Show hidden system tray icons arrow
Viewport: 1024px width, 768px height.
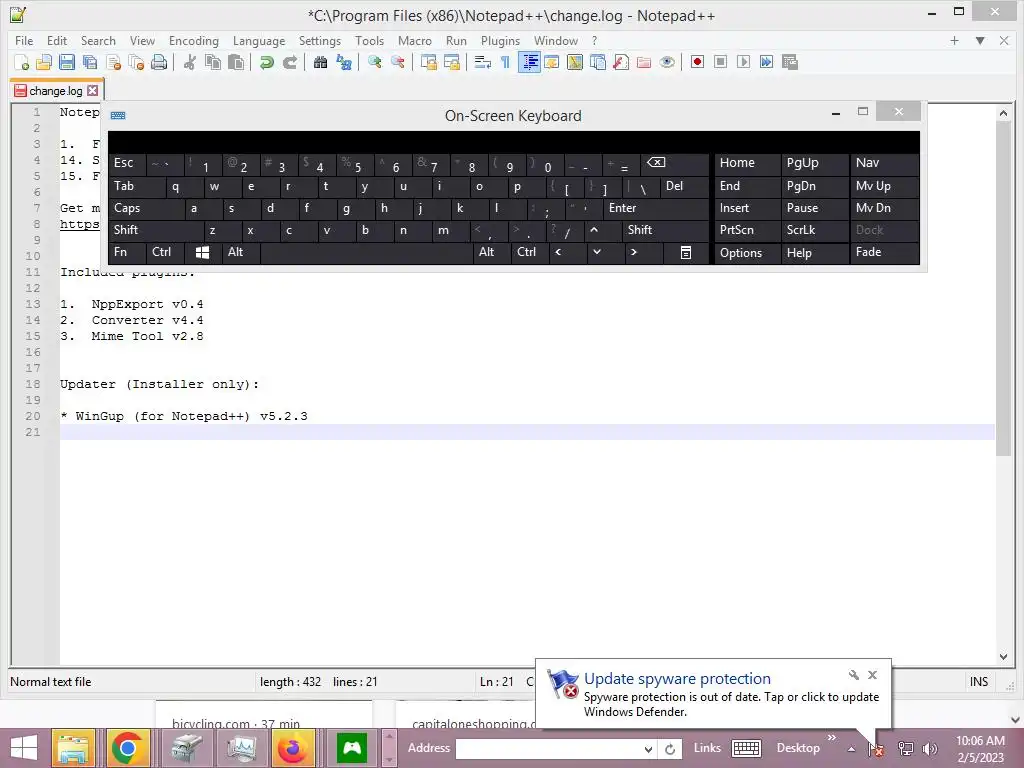pos(851,749)
